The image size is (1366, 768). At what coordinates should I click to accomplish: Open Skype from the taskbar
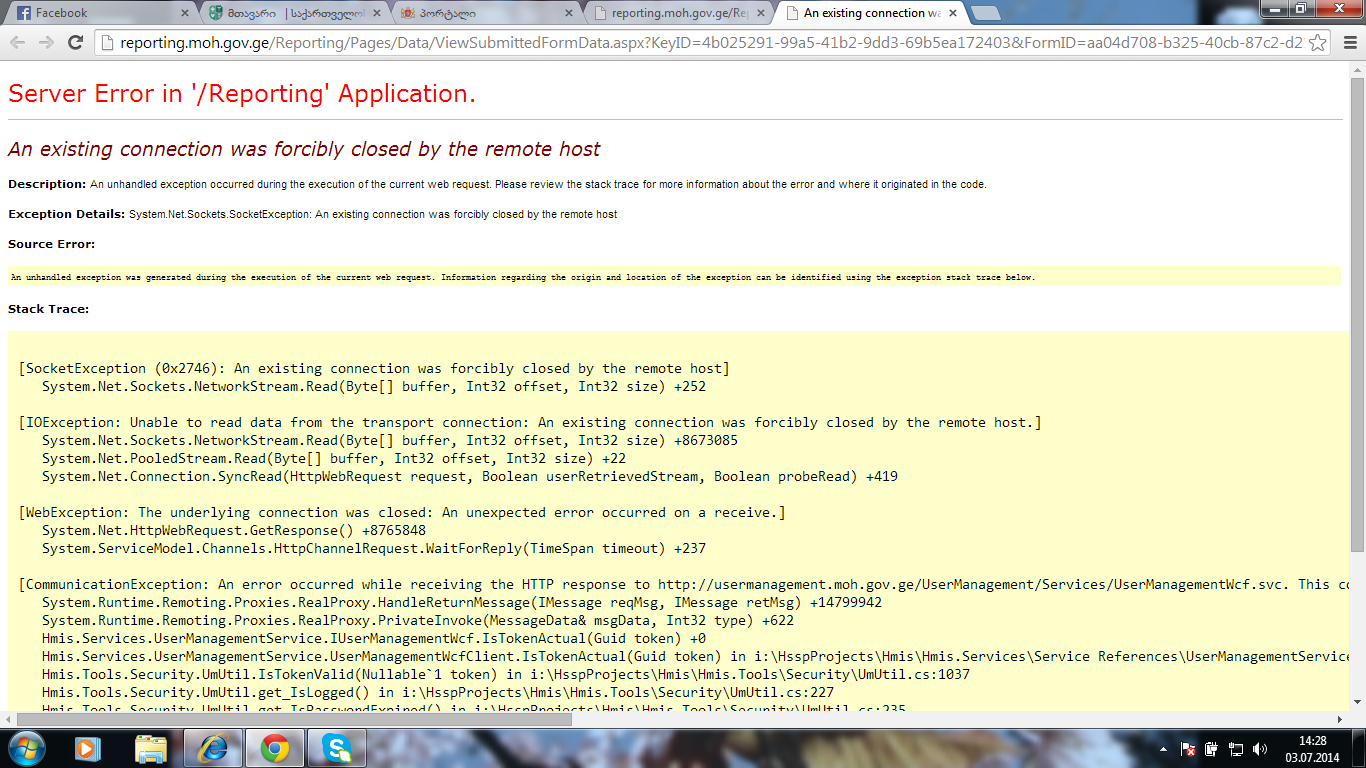click(x=337, y=748)
